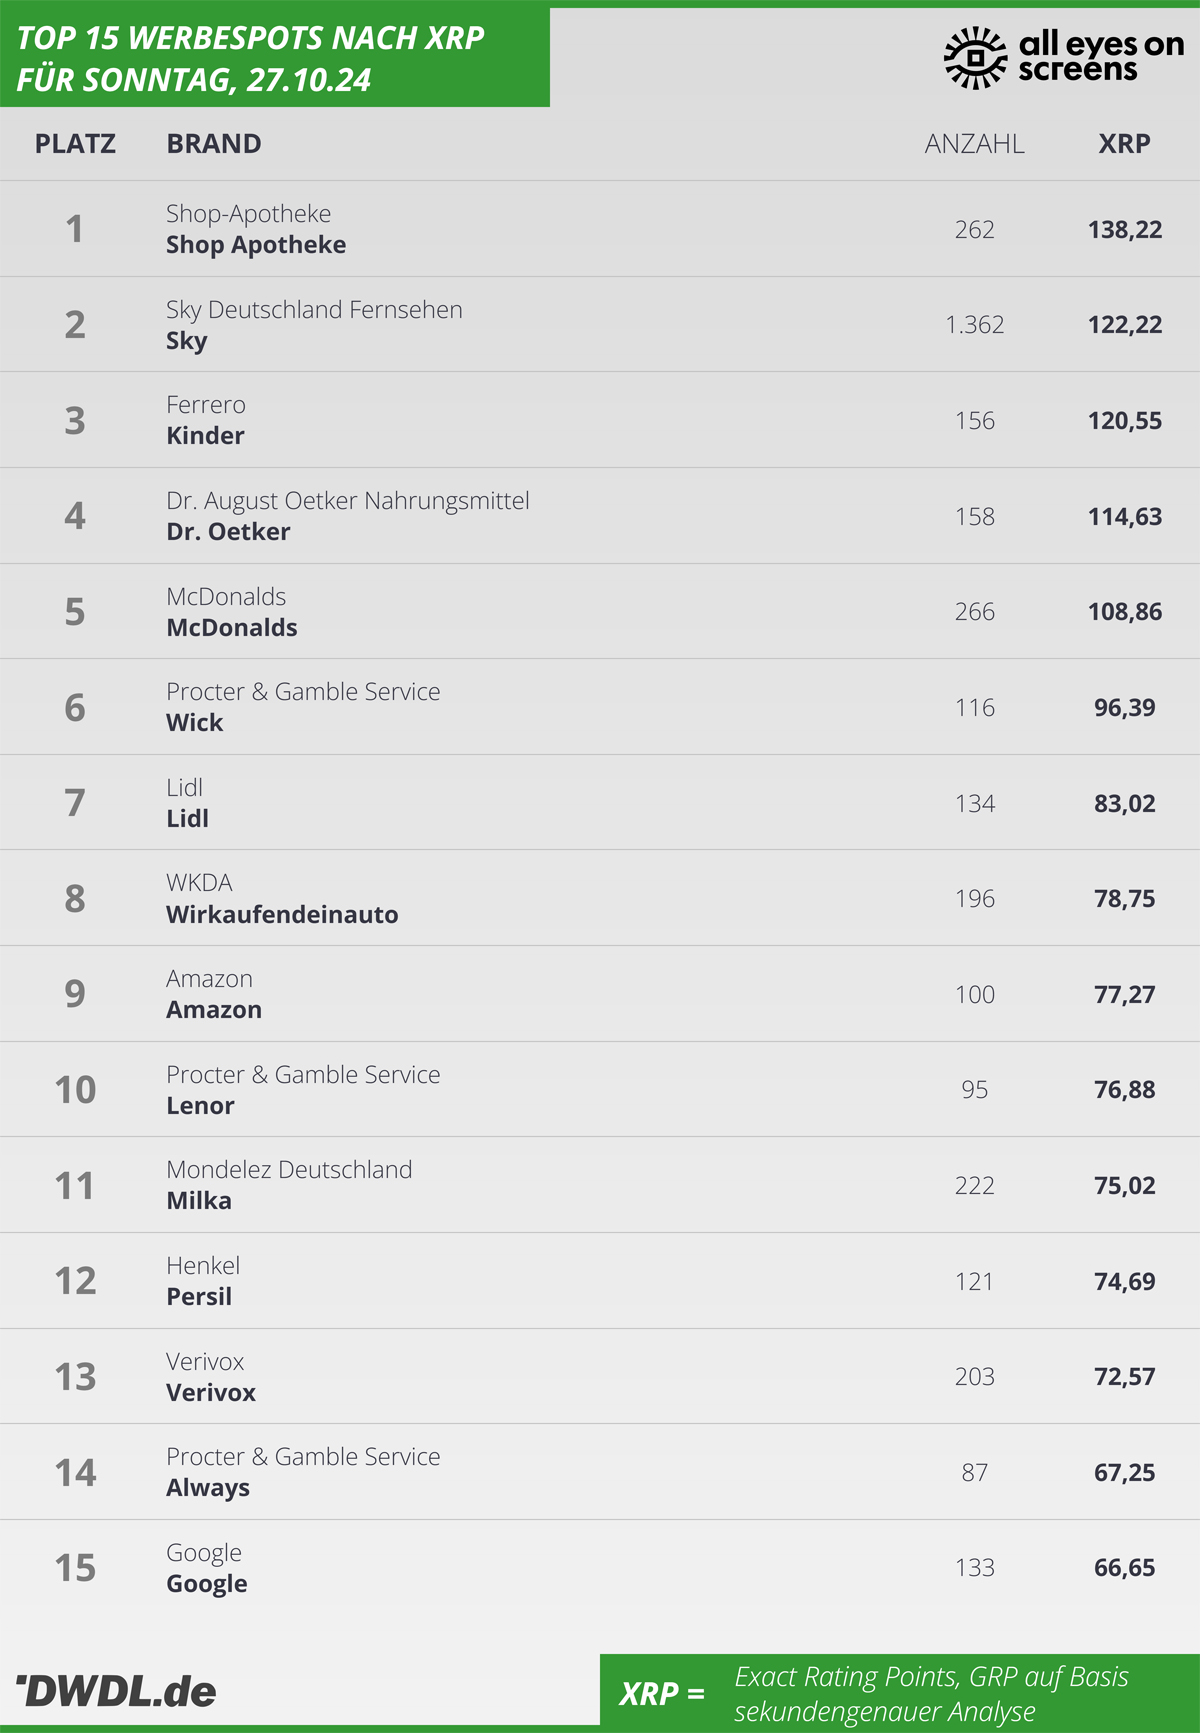
Task: Click Amazon's spot count of 100
Action: (x=975, y=995)
